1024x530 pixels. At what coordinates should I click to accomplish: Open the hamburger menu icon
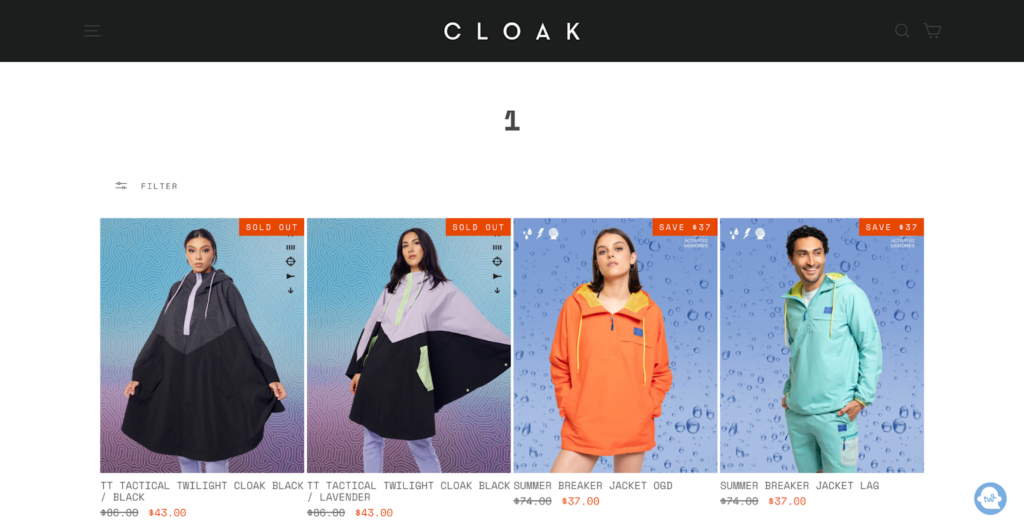pyautogui.click(x=92, y=31)
